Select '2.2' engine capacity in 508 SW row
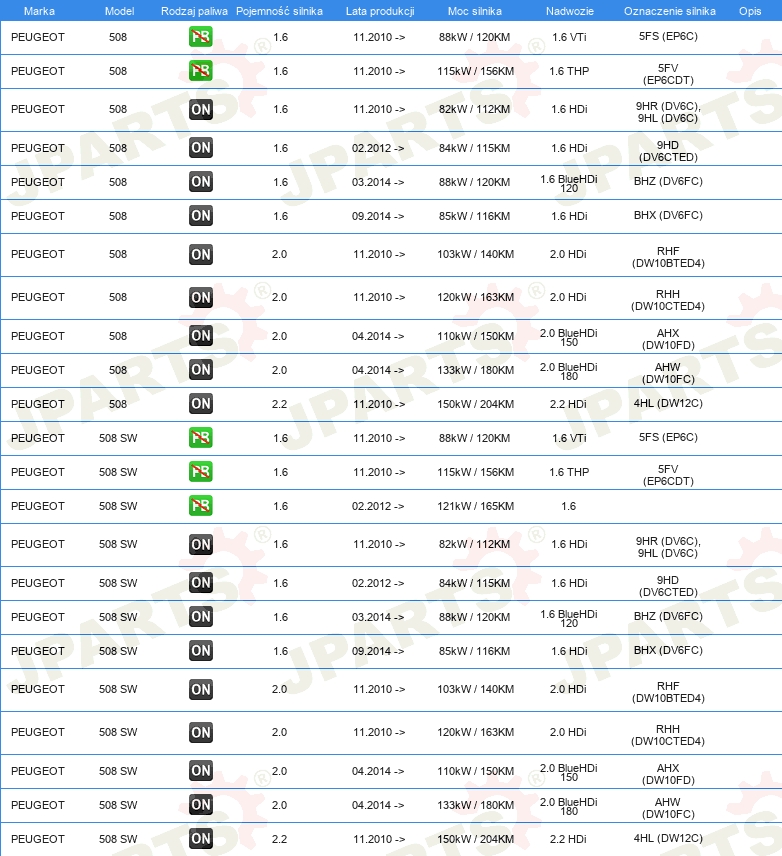 [279, 839]
